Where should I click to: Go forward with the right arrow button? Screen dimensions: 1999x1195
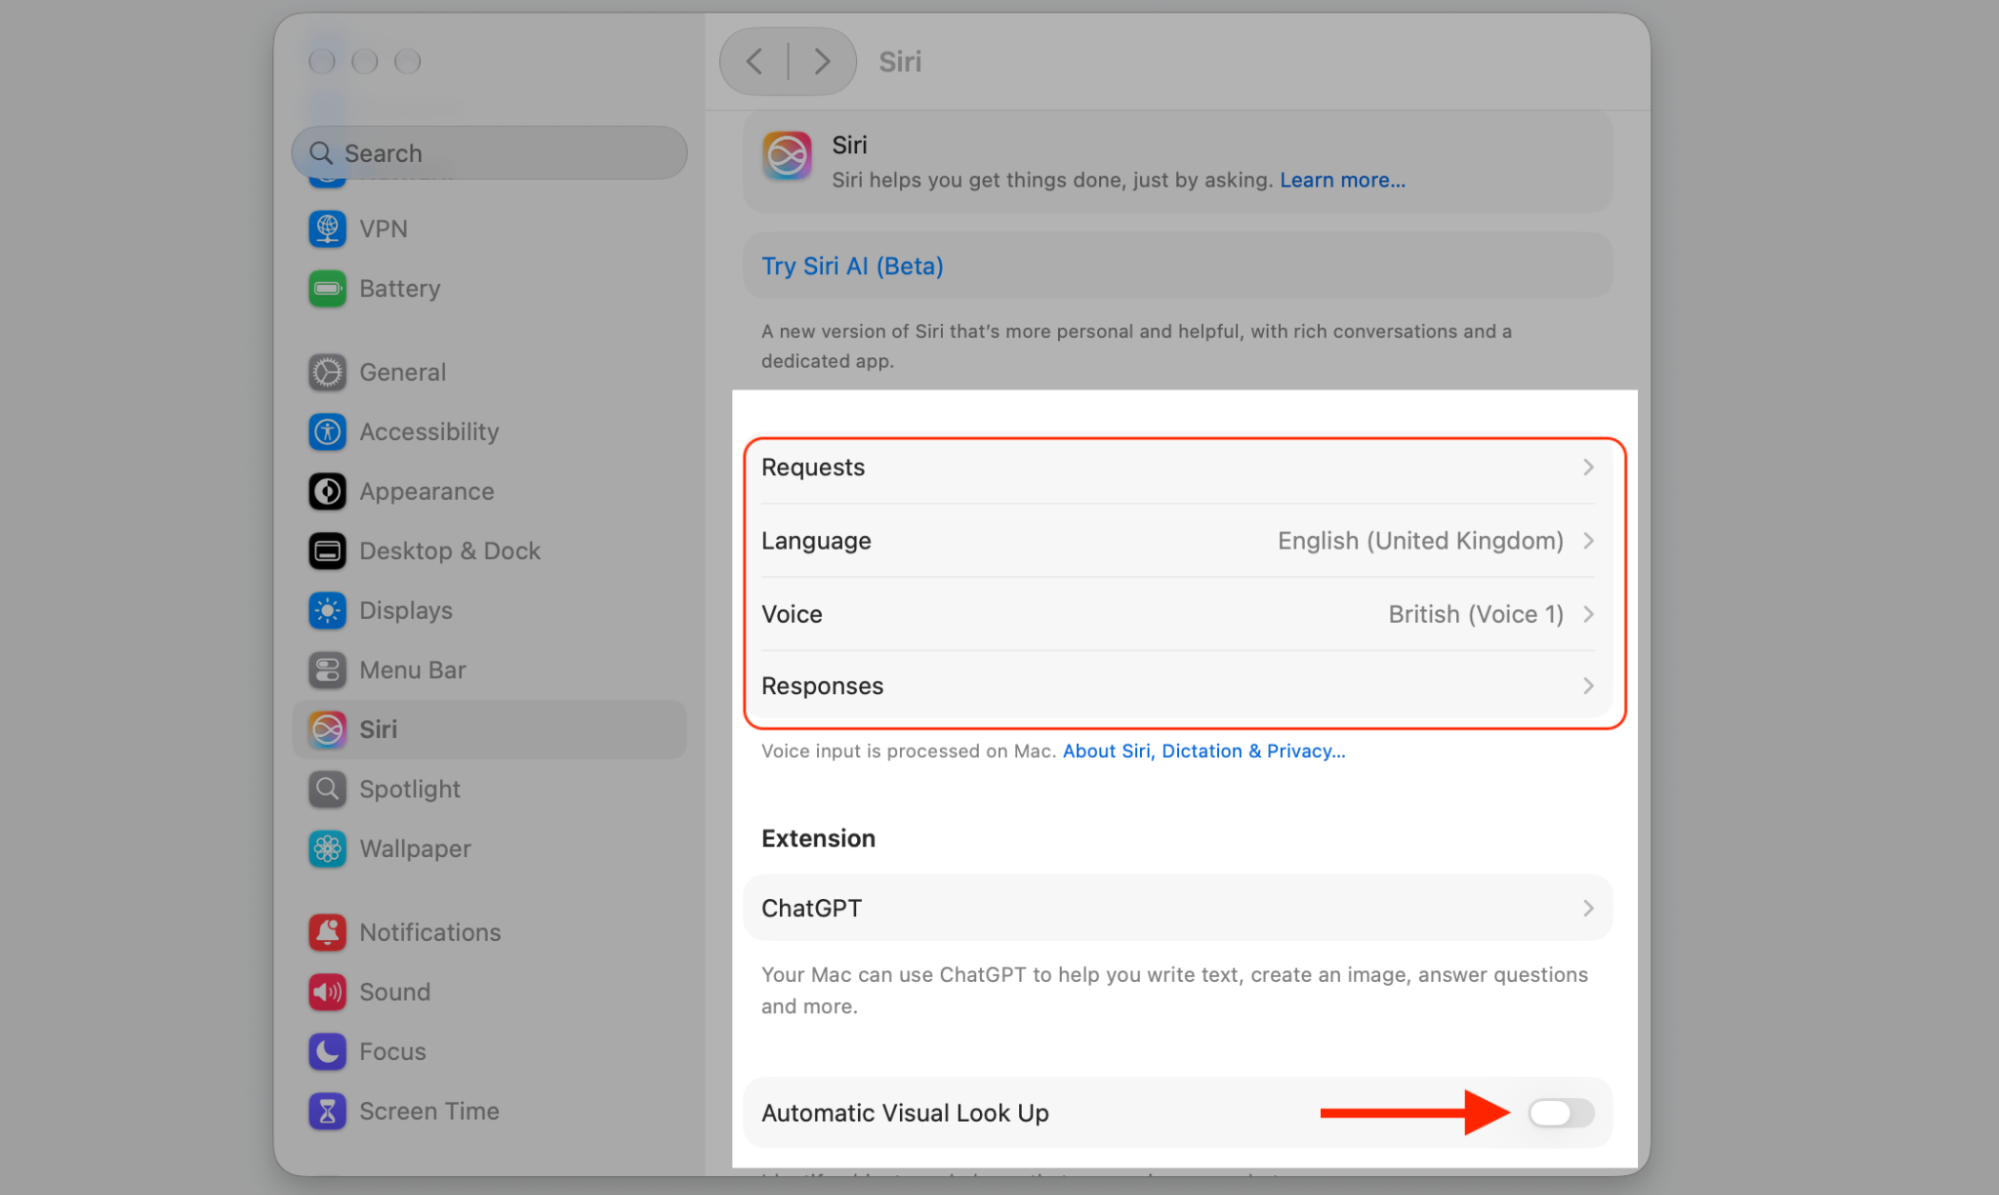coord(821,62)
